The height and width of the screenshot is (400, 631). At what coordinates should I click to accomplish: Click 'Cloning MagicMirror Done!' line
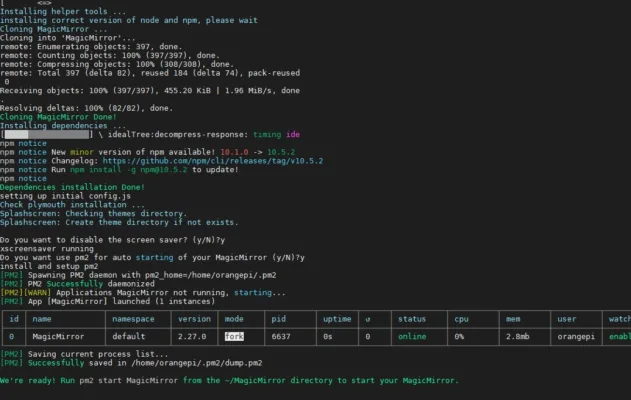click(58, 117)
